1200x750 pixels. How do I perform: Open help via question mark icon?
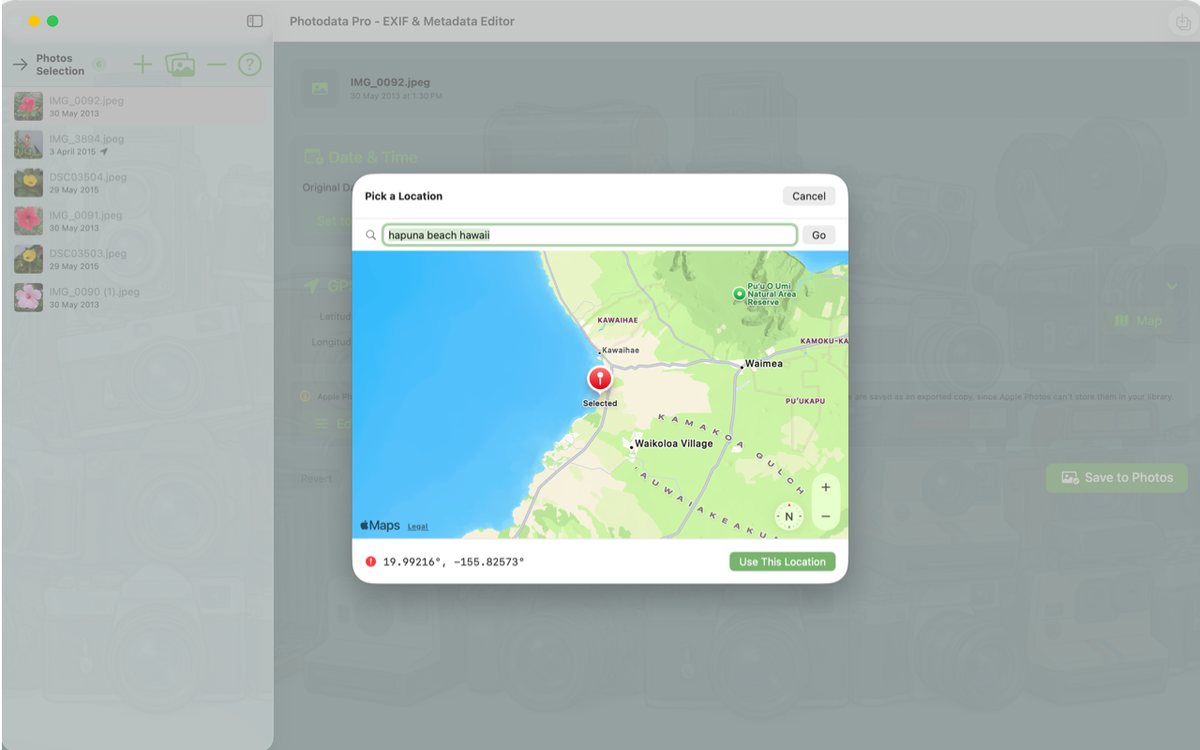point(249,65)
